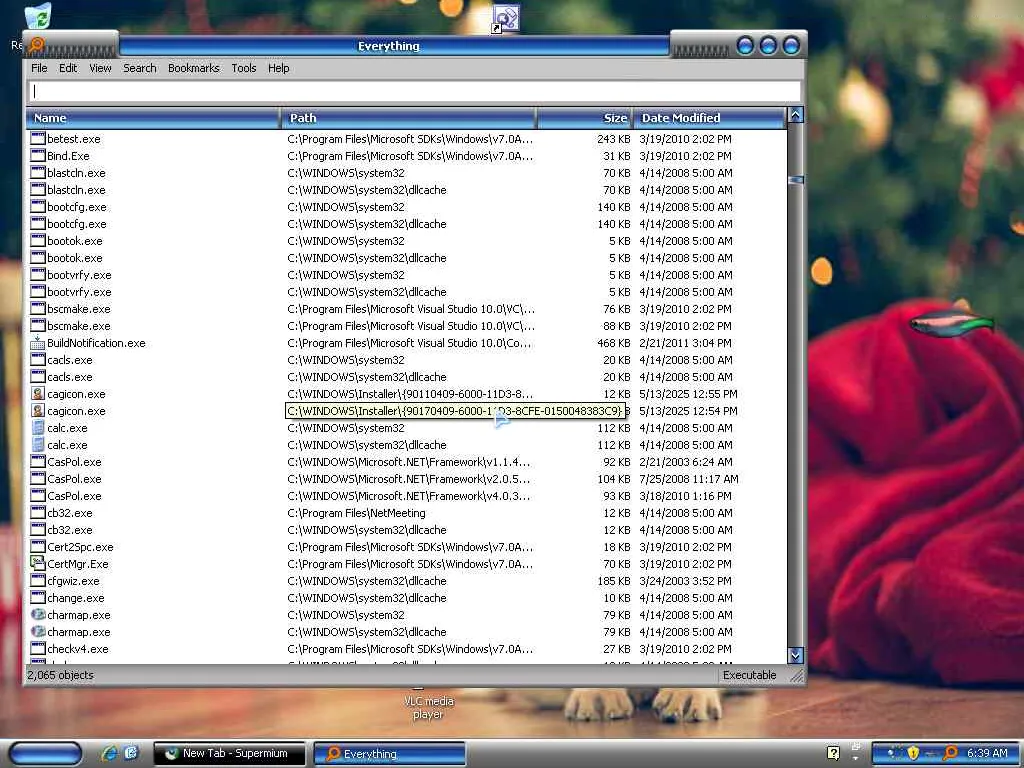
Task: Click the scrollbar down arrow
Action: pyautogui.click(x=795, y=655)
